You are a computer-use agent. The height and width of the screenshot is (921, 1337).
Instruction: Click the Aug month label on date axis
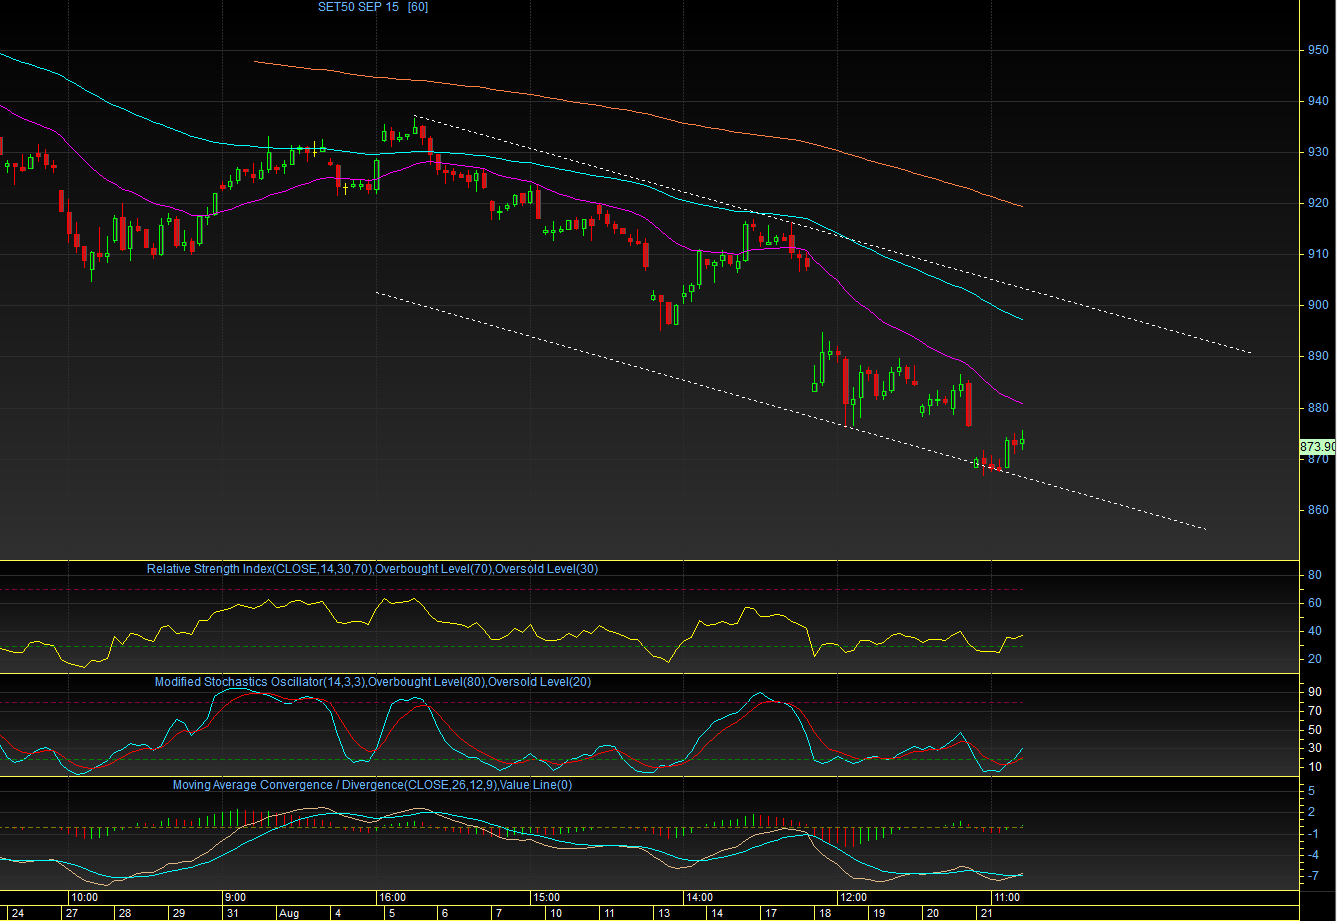[288, 913]
